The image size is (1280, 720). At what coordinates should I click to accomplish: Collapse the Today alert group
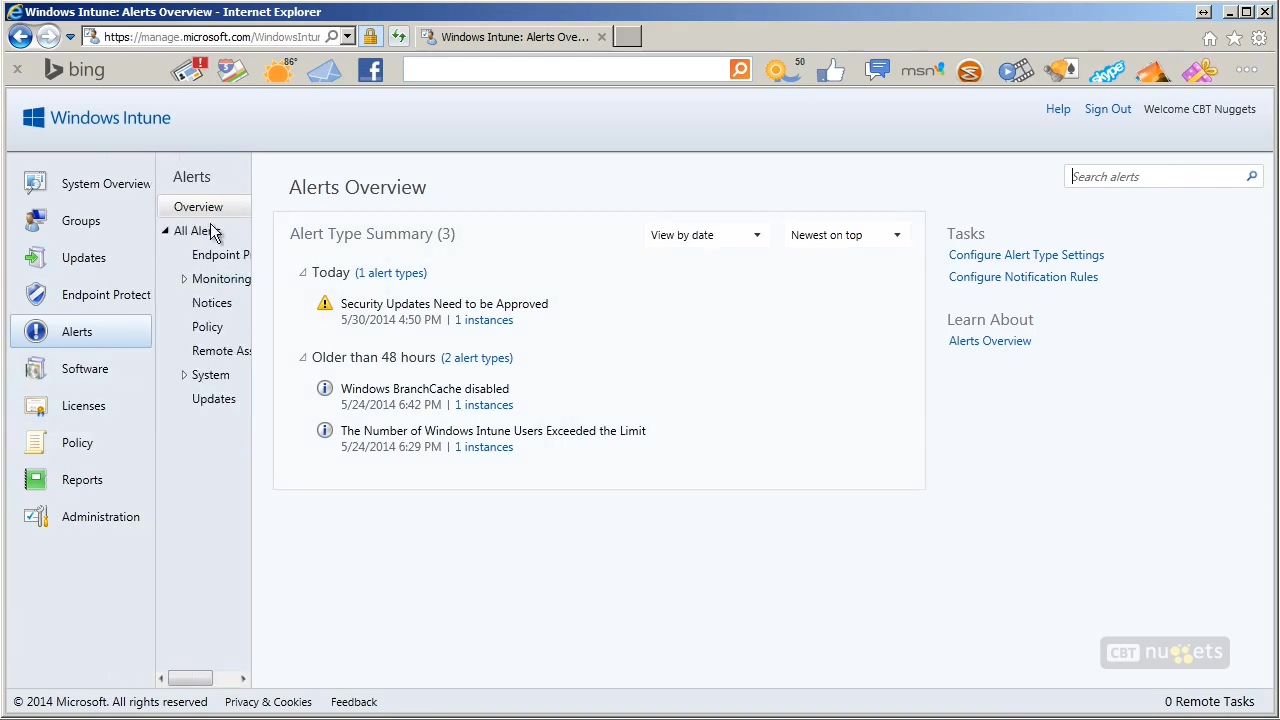[303, 273]
